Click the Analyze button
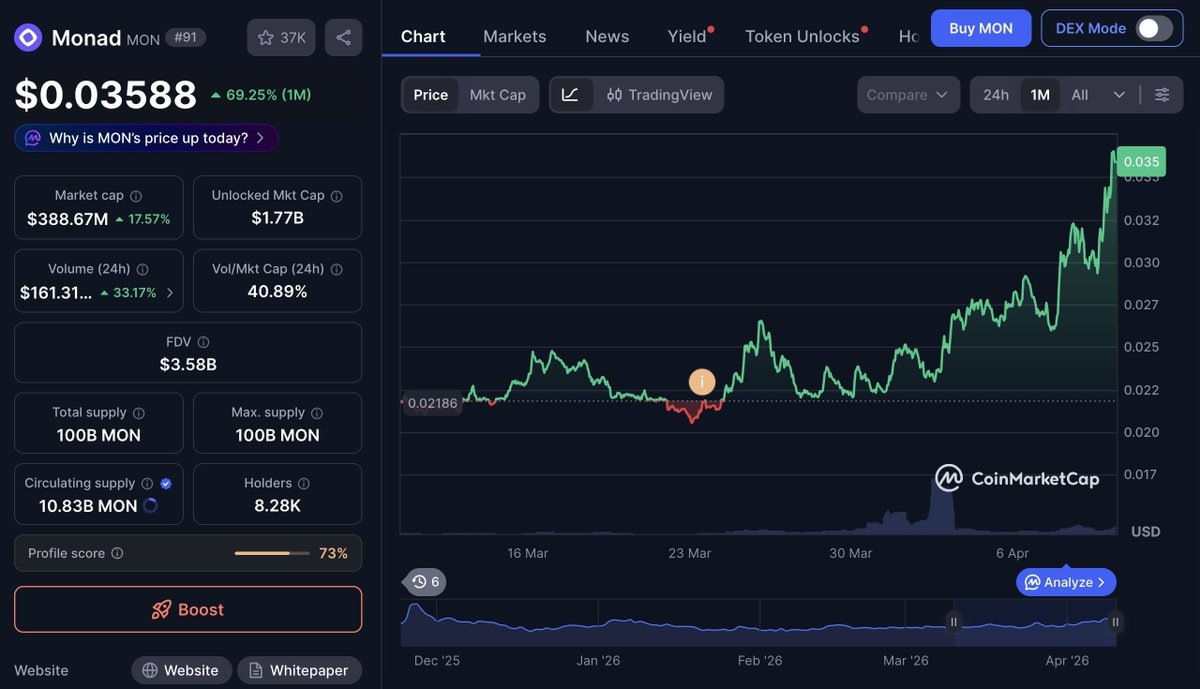 point(1066,582)
